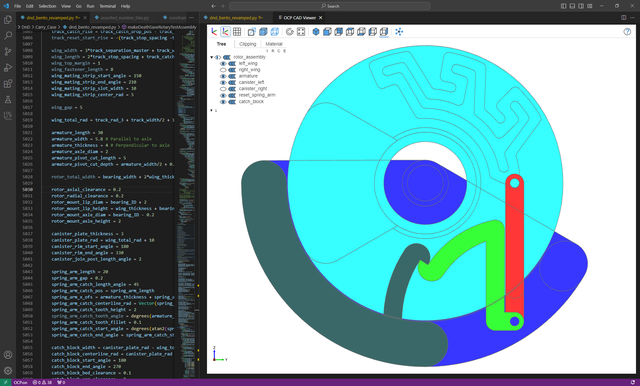Select the Material tab
640x386 pixels.
pyautogui.click(x=274, y=44)
